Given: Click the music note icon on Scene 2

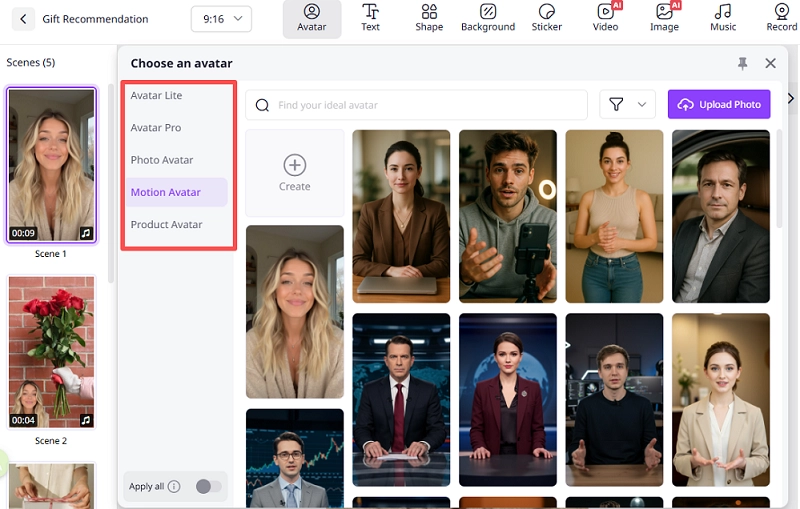Looking at the screenshot, I should (86, 420).
